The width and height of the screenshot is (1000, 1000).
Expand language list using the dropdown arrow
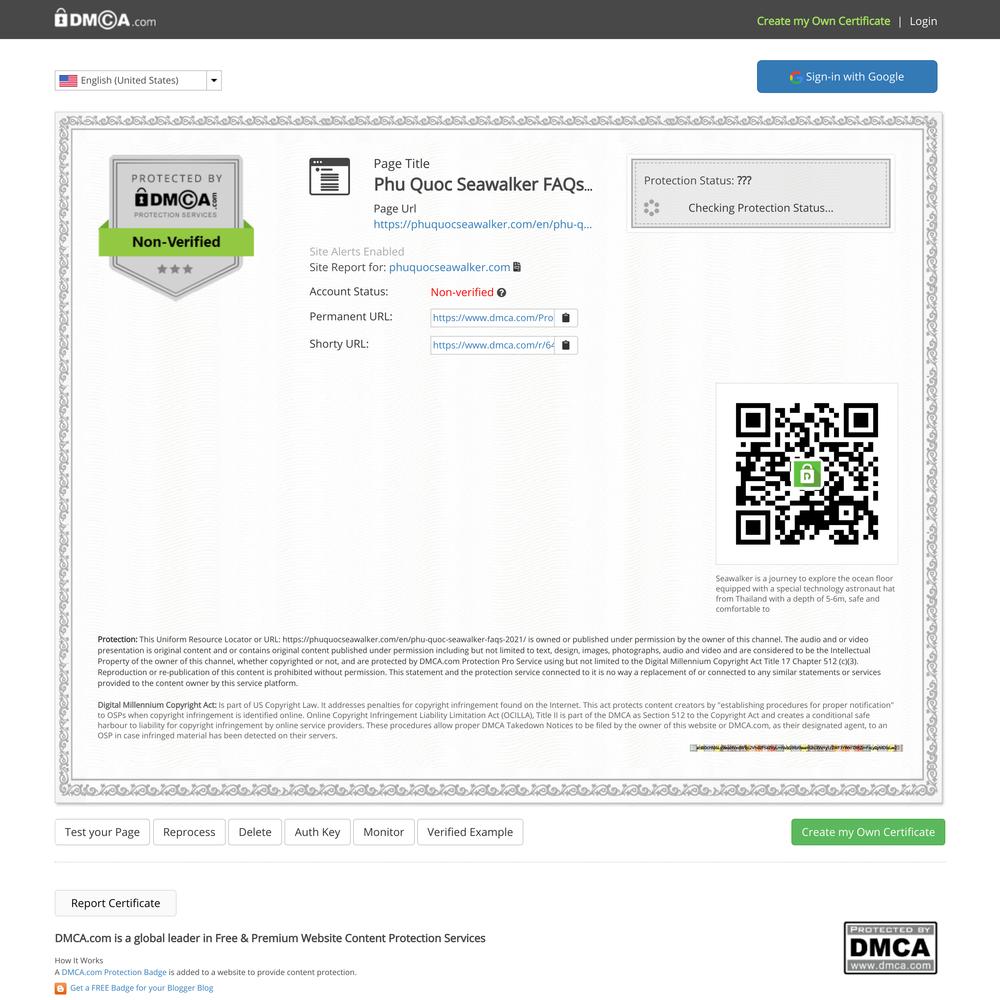pyautogui.click(x=214, y=80)
